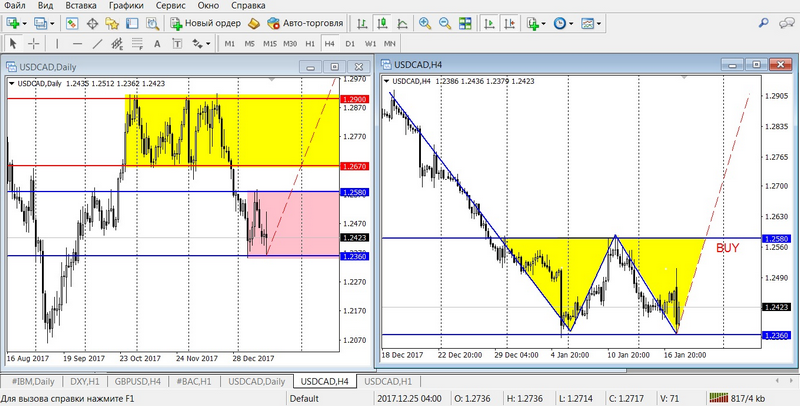
Task: Select the crosshair cursor tool
Action: pyautogui.click(x=34, y=44)
